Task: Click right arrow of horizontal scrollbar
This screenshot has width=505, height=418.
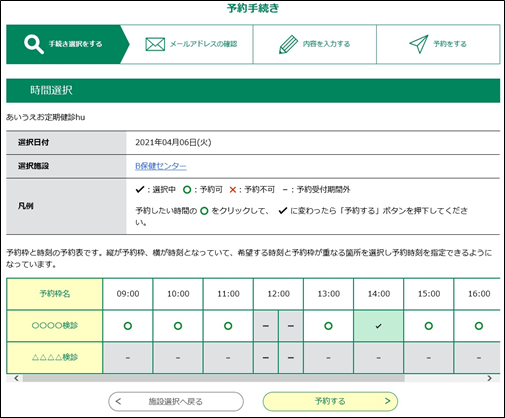Action: coord(489,378)
